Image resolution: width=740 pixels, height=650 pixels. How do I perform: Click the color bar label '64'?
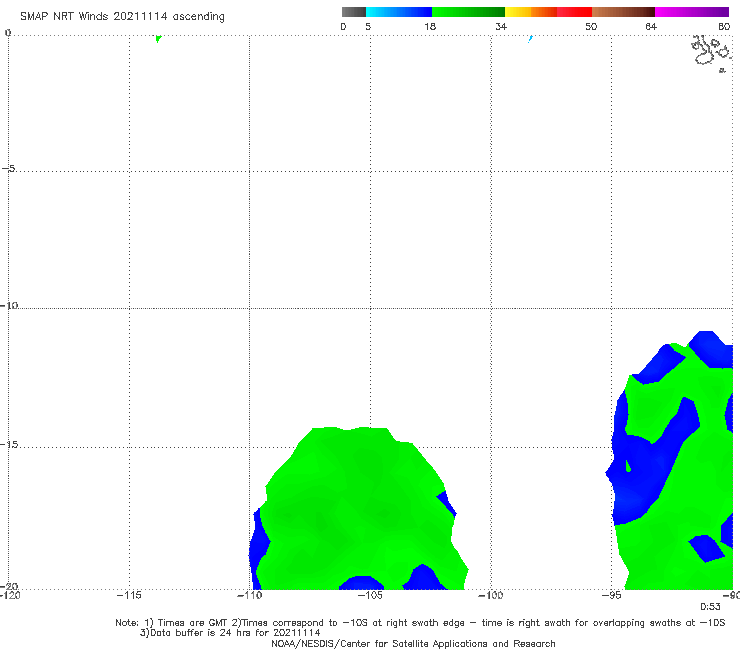click(651, 27)
